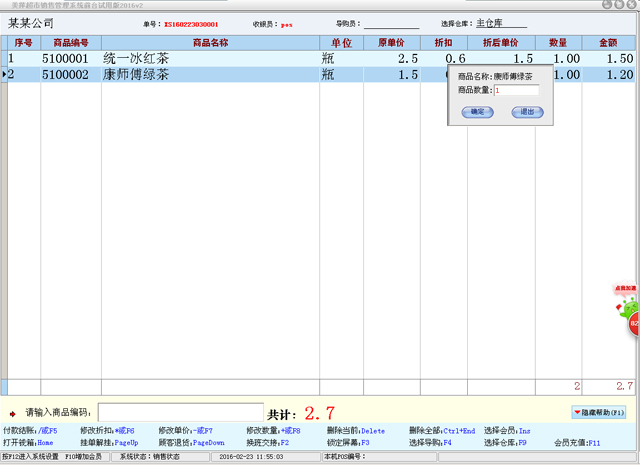
Task: Click the 商品名称 column header
Action: coord(210,43)
